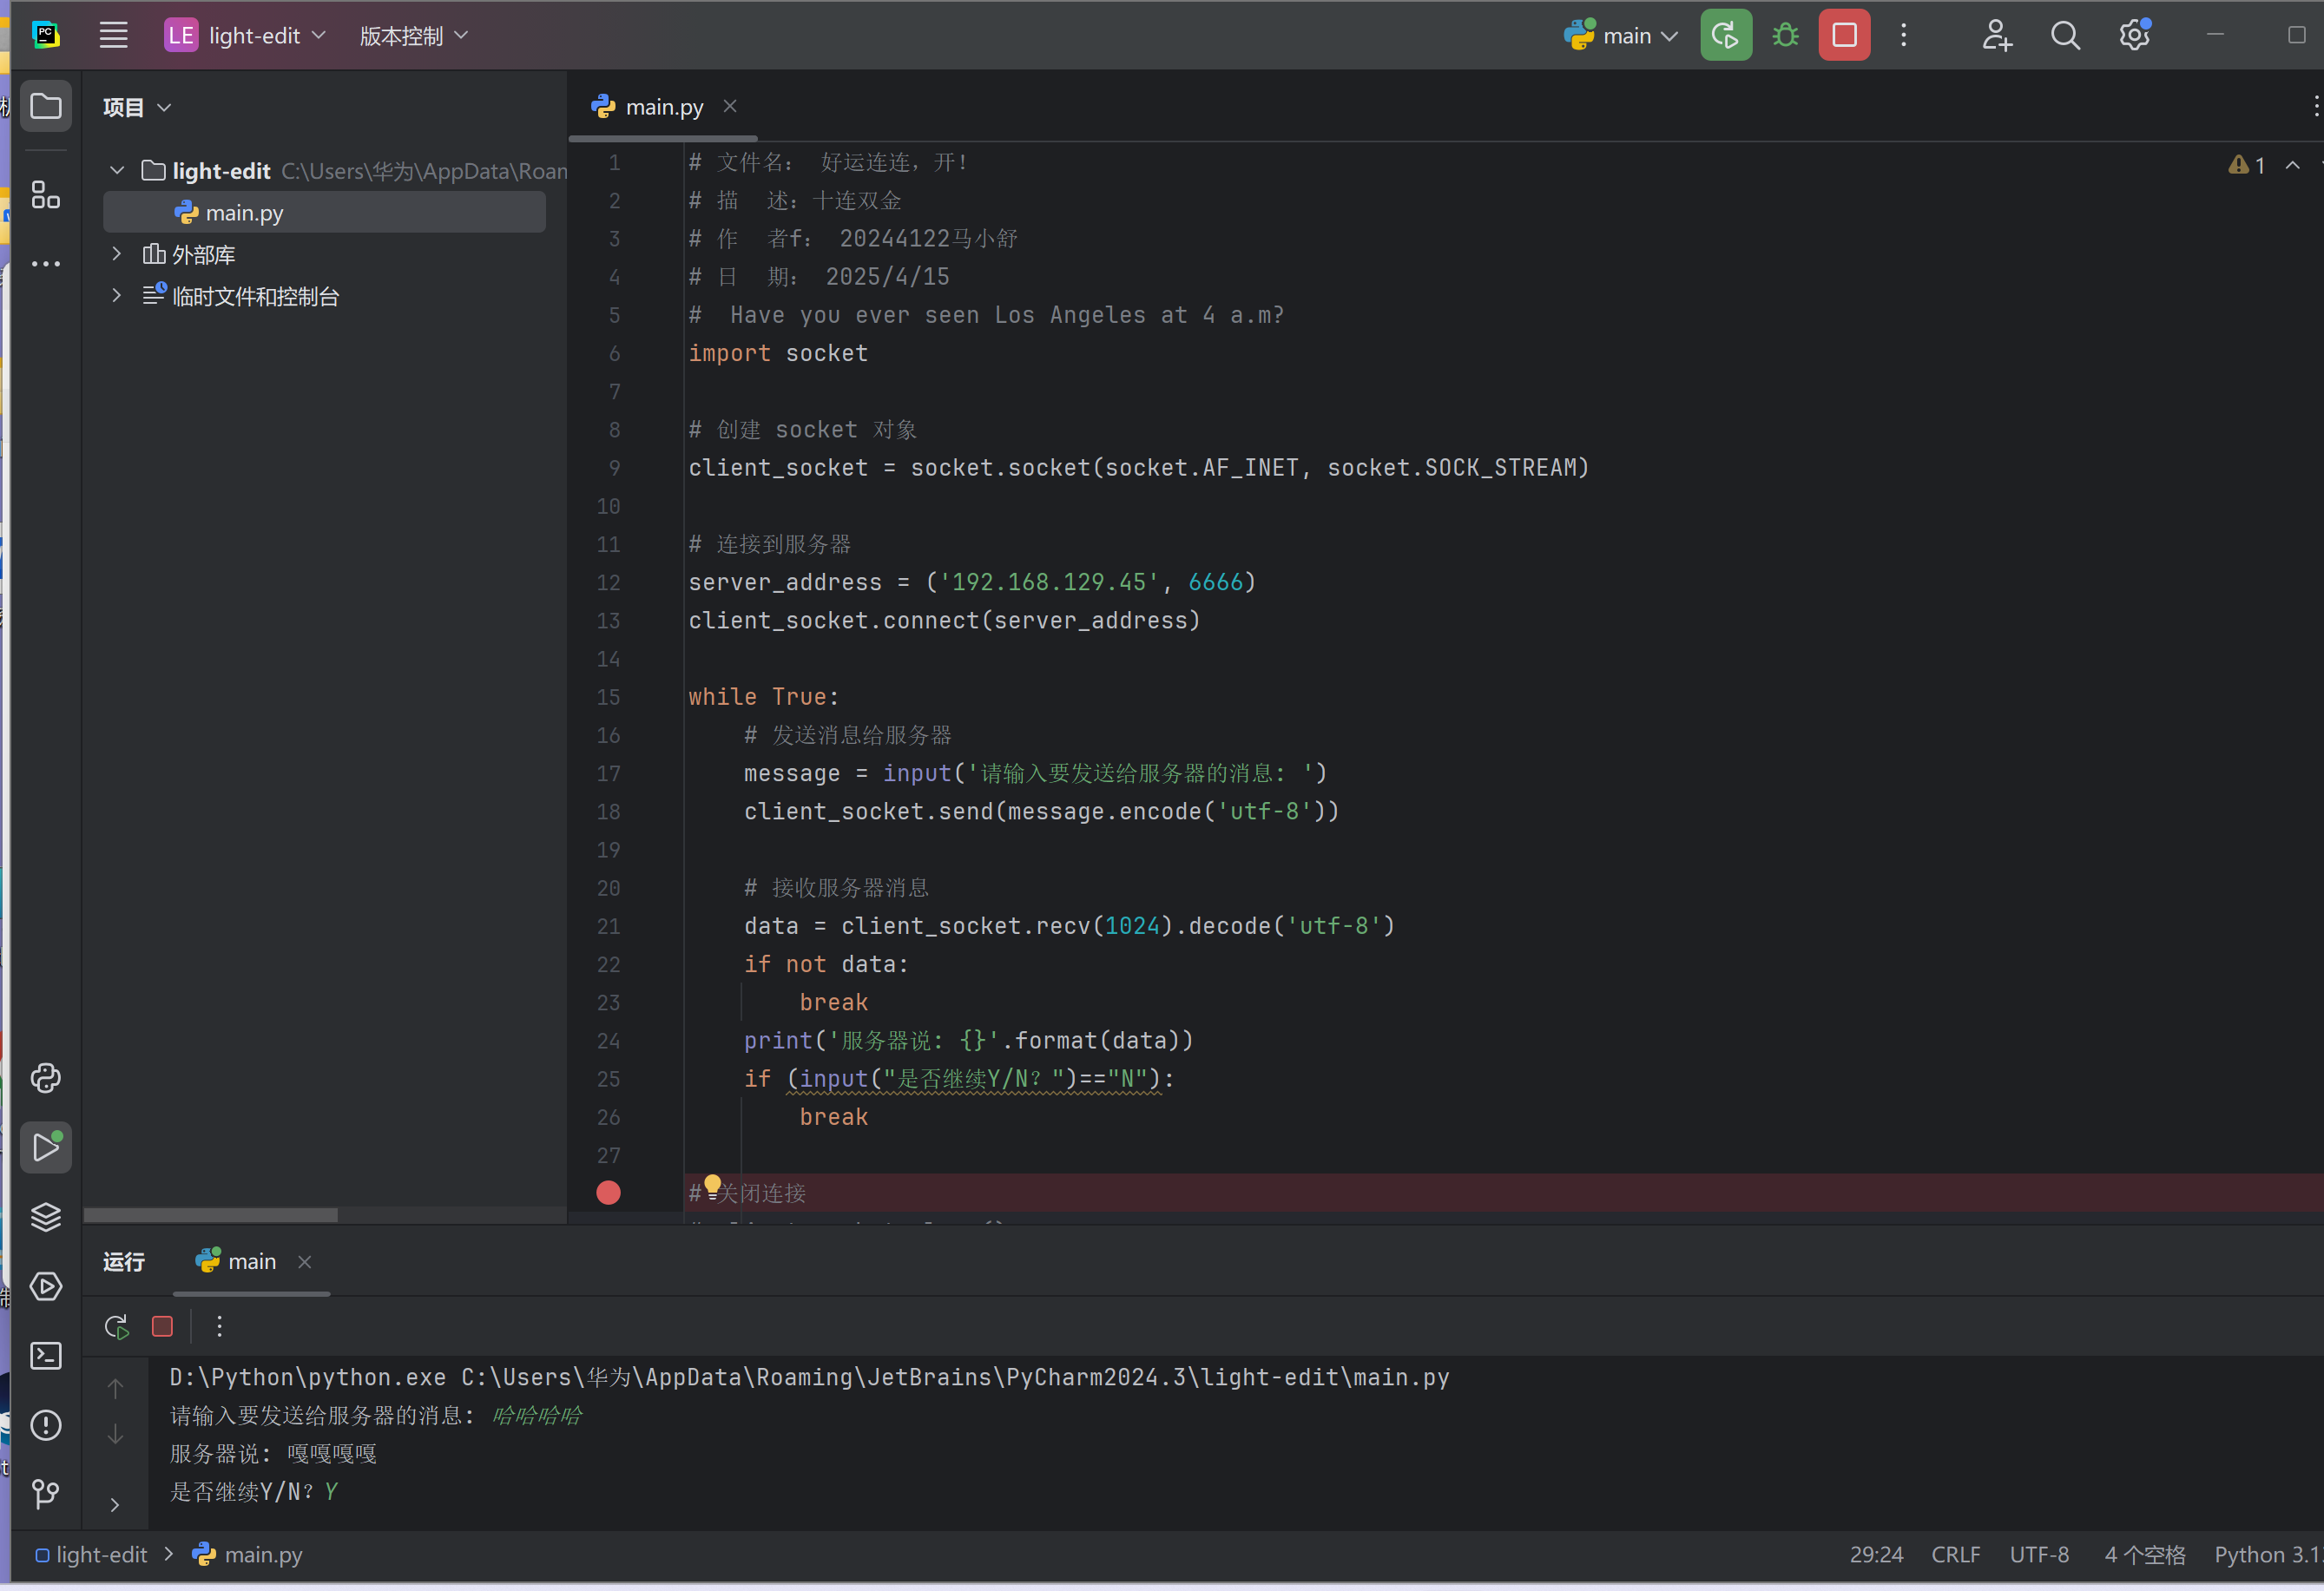Open the Problems tool window icon
Screen dimensions: 2324x1591
[46, 1425]
